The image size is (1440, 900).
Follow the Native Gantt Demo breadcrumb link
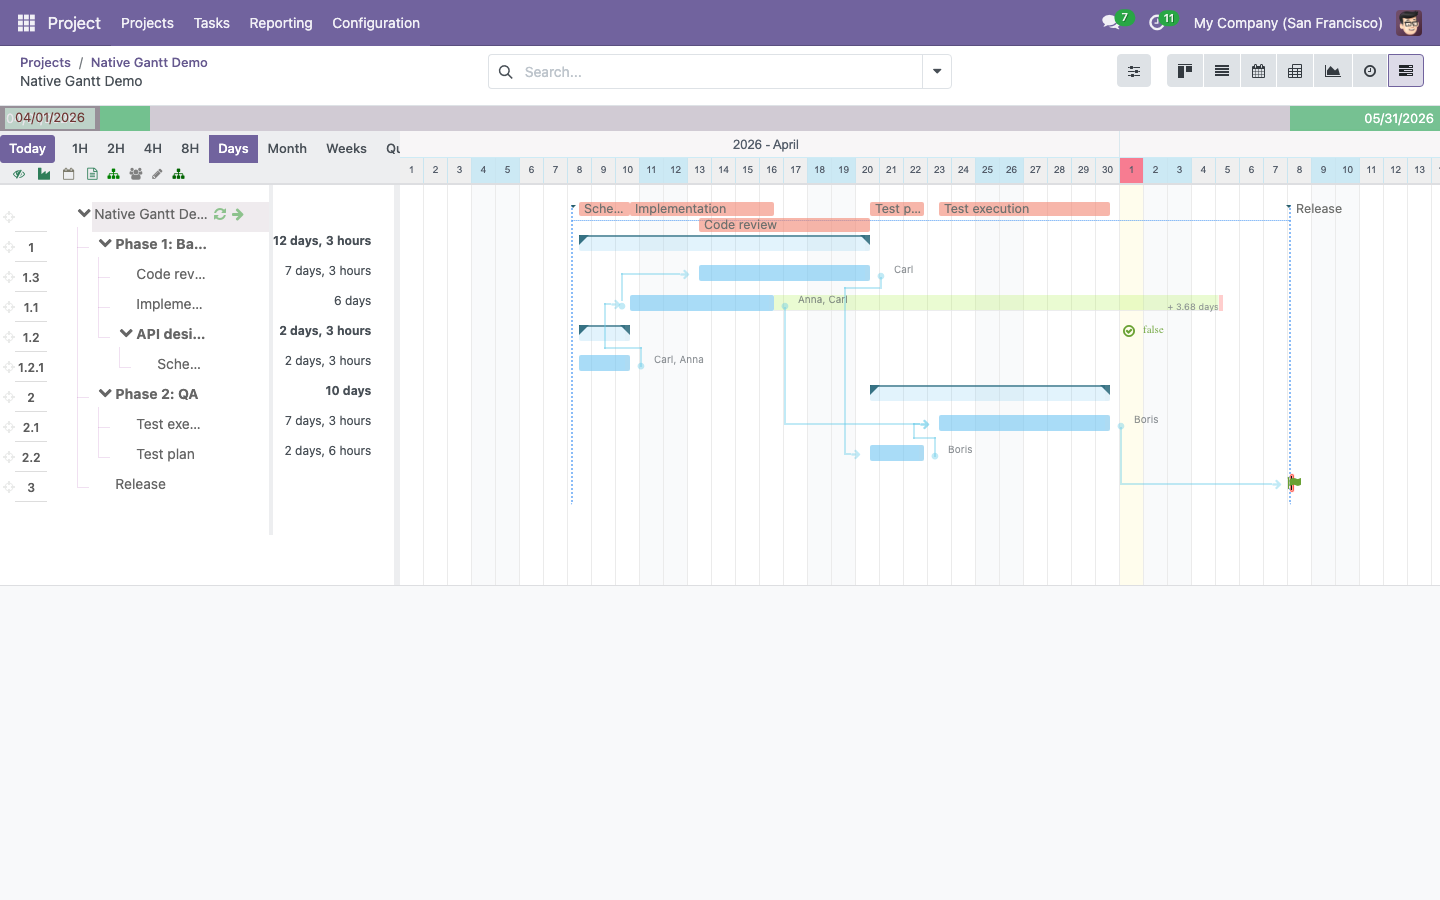(149, 62)
